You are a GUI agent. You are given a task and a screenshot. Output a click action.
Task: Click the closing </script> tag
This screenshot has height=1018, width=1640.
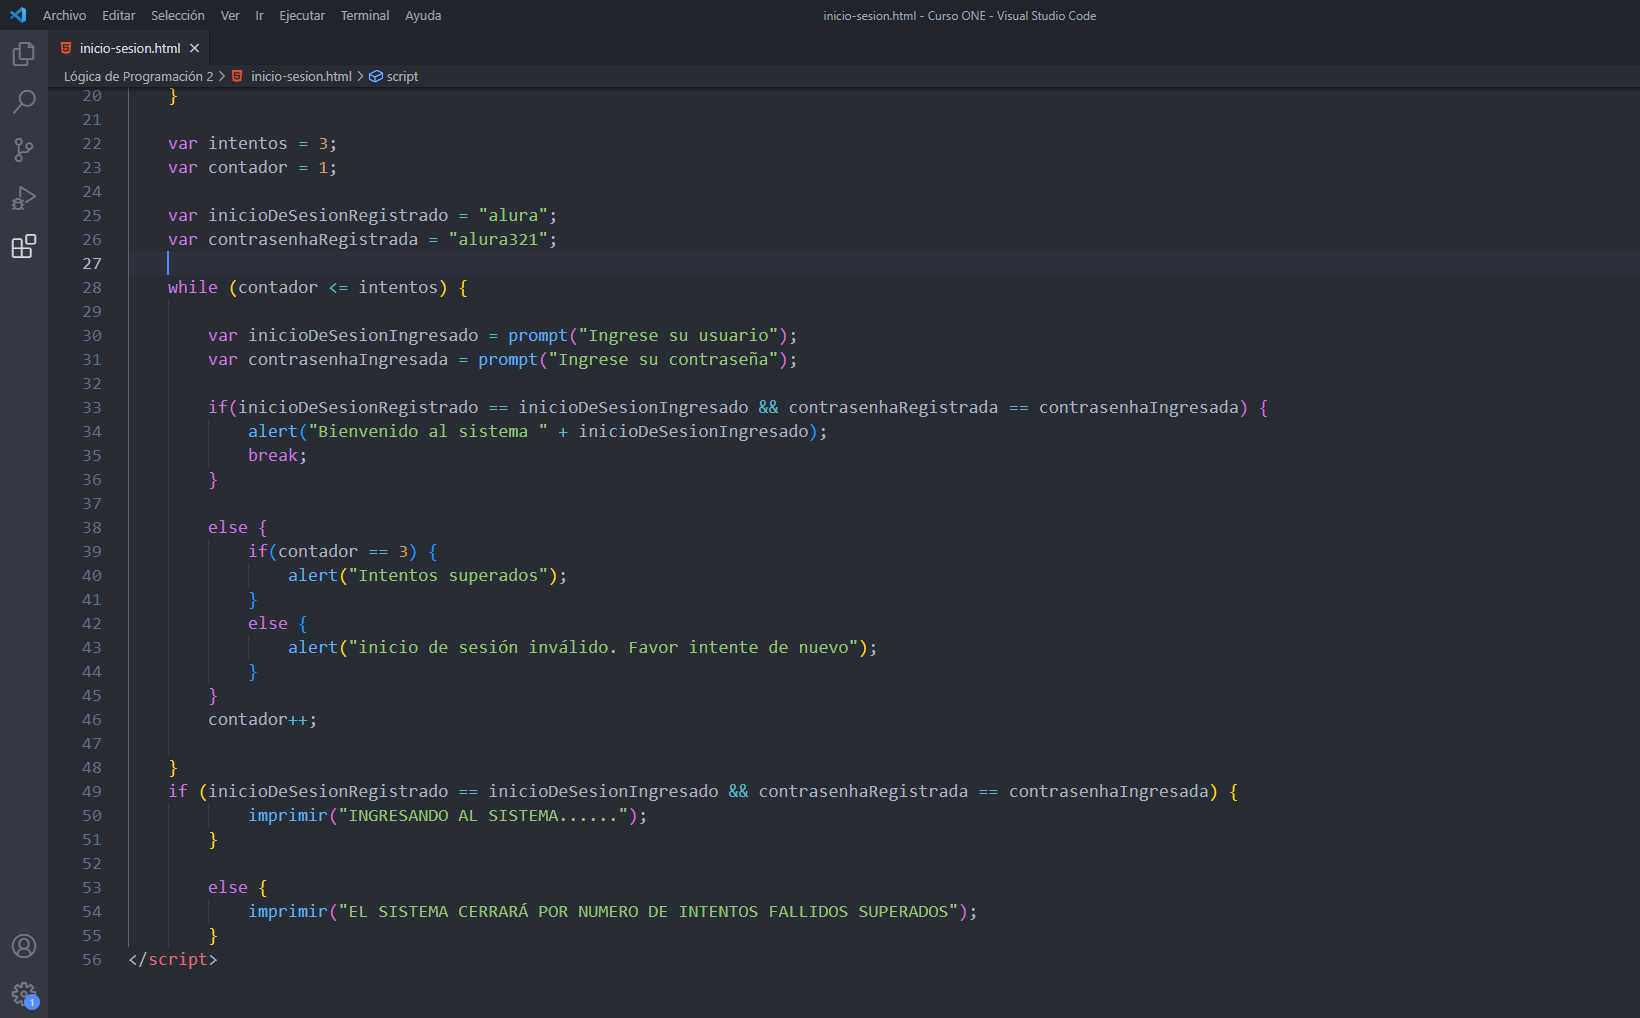pyautogui.click(x=173, y=960)
